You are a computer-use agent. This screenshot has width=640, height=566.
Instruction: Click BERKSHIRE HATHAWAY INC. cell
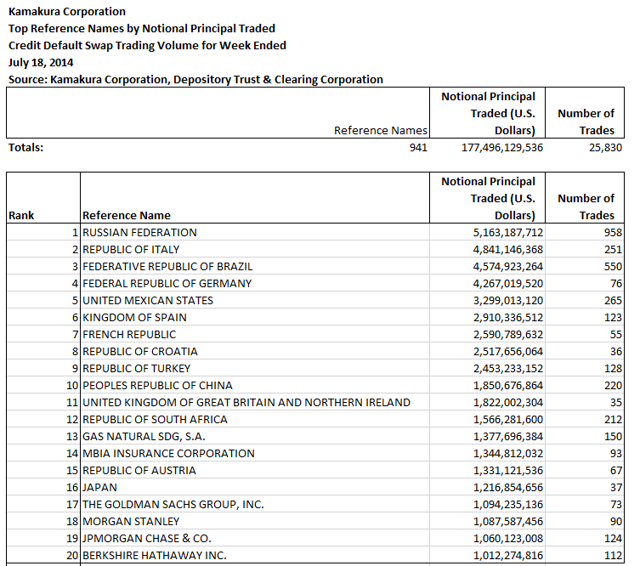click(255, 555)
